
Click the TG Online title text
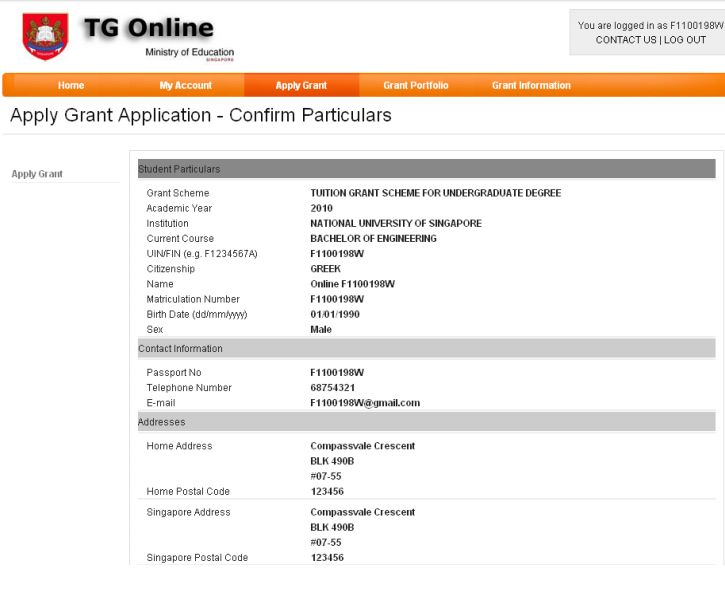pos(148,28)
